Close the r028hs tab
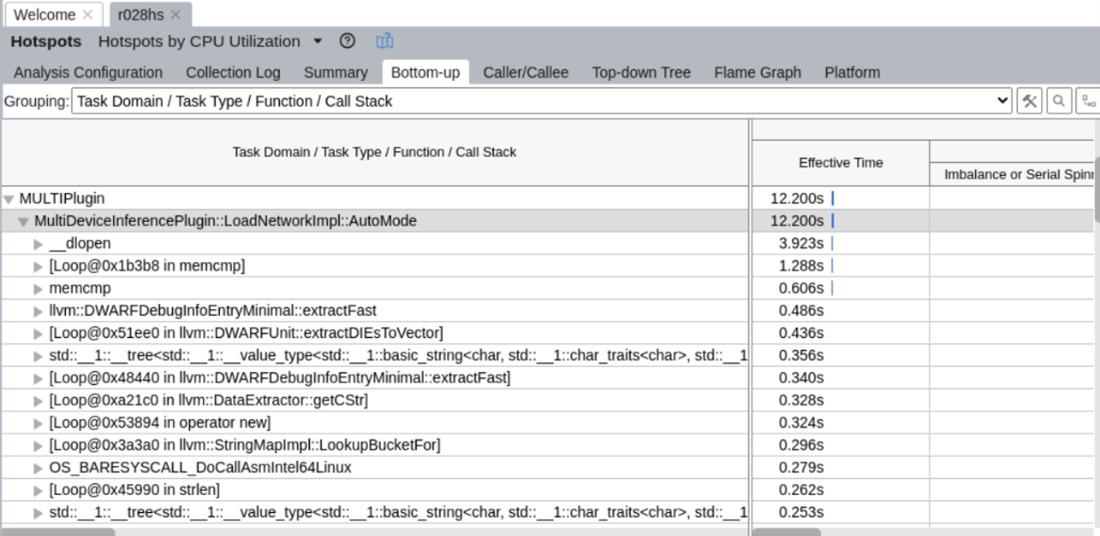The width and height of the screenshot is (1100, 536). (x=175, y=15)
